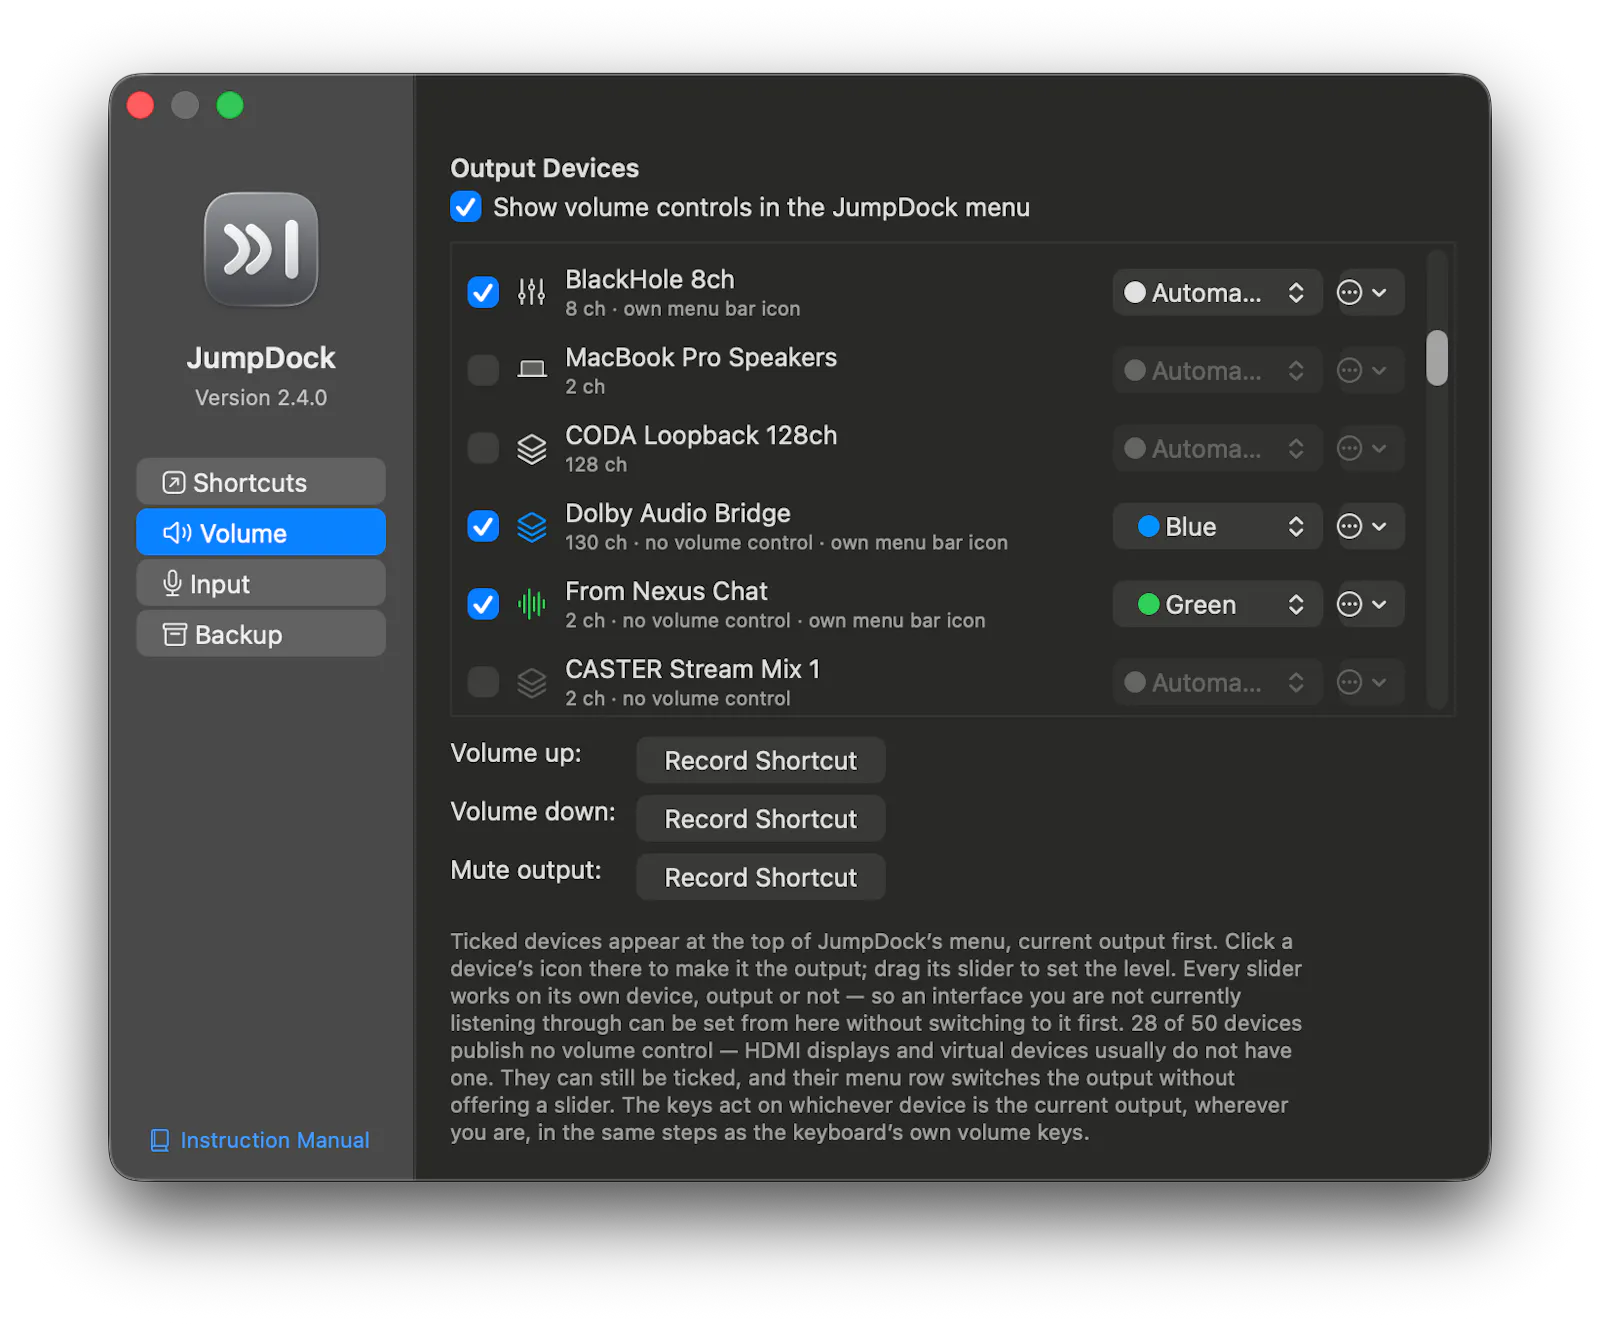Open the Automatic color dropdown for BlackHole 8ch
Viewport: 1600px width, 1325px height.
point(1217,292)
